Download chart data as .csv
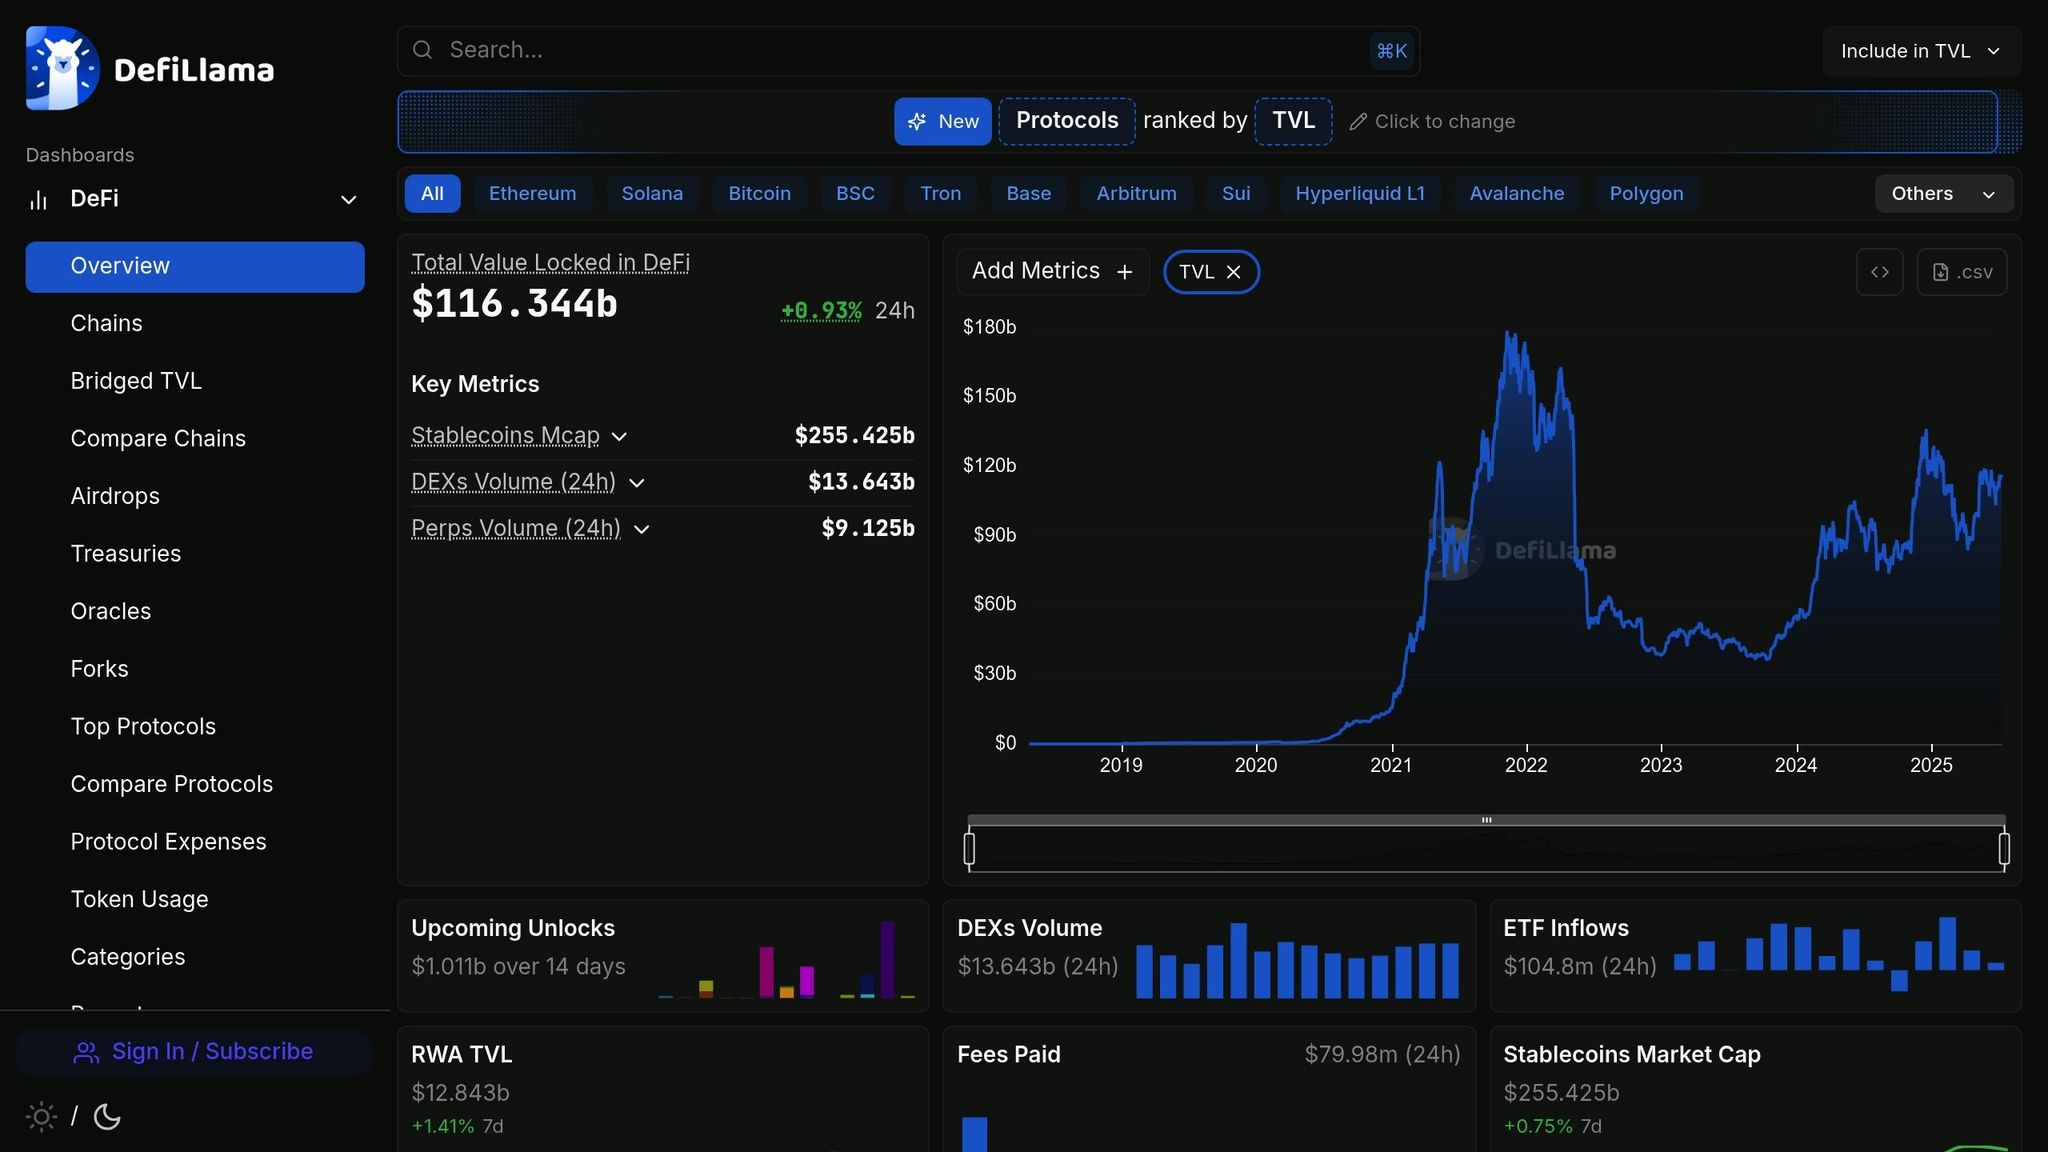 click(1961, 272)
